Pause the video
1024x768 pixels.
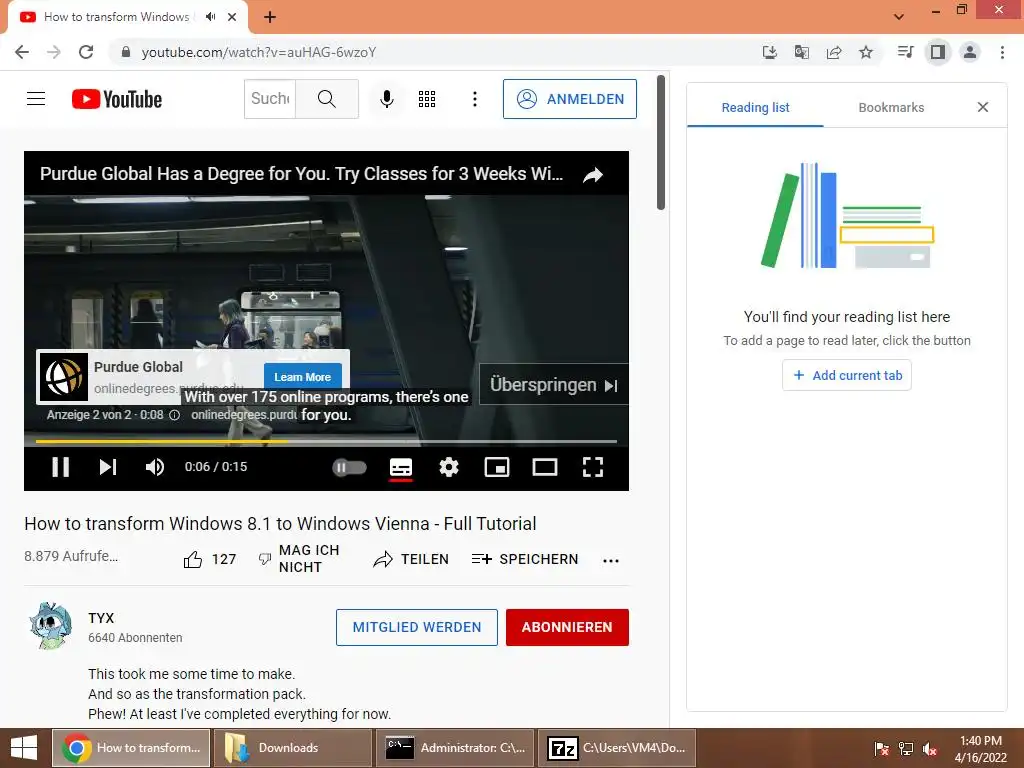[x=61, y=467]
